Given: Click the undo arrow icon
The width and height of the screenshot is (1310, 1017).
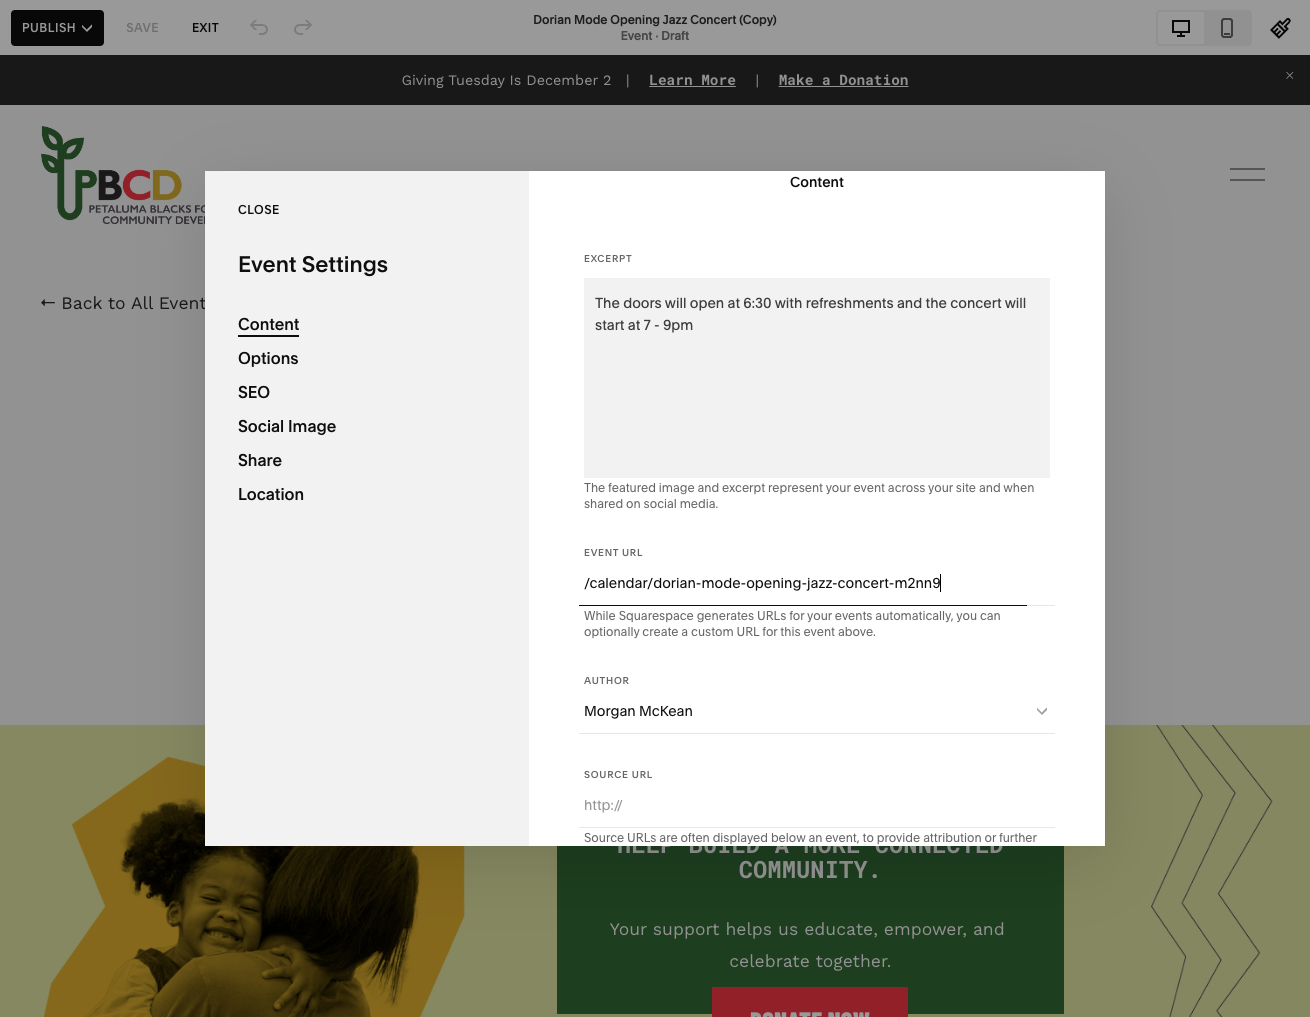Looking at the screenshot, I should 259,28.
